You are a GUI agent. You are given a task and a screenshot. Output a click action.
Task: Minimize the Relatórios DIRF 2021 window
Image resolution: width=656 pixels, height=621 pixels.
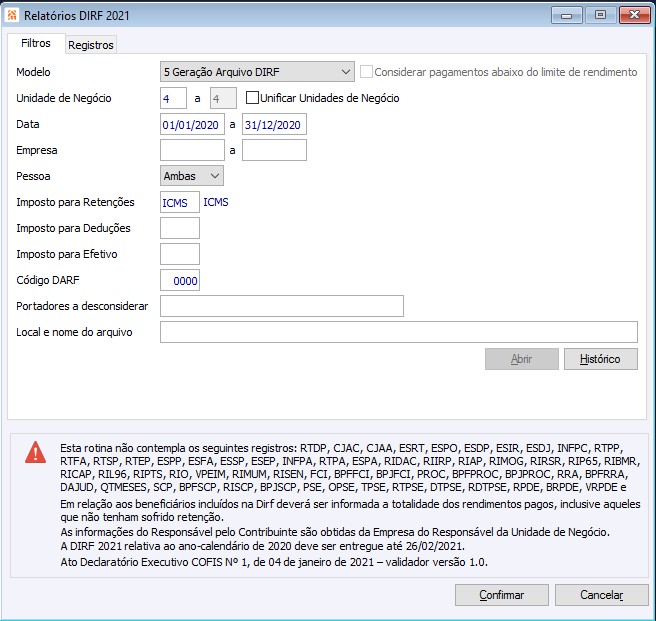pyautogui.click(x=566, y=15)
